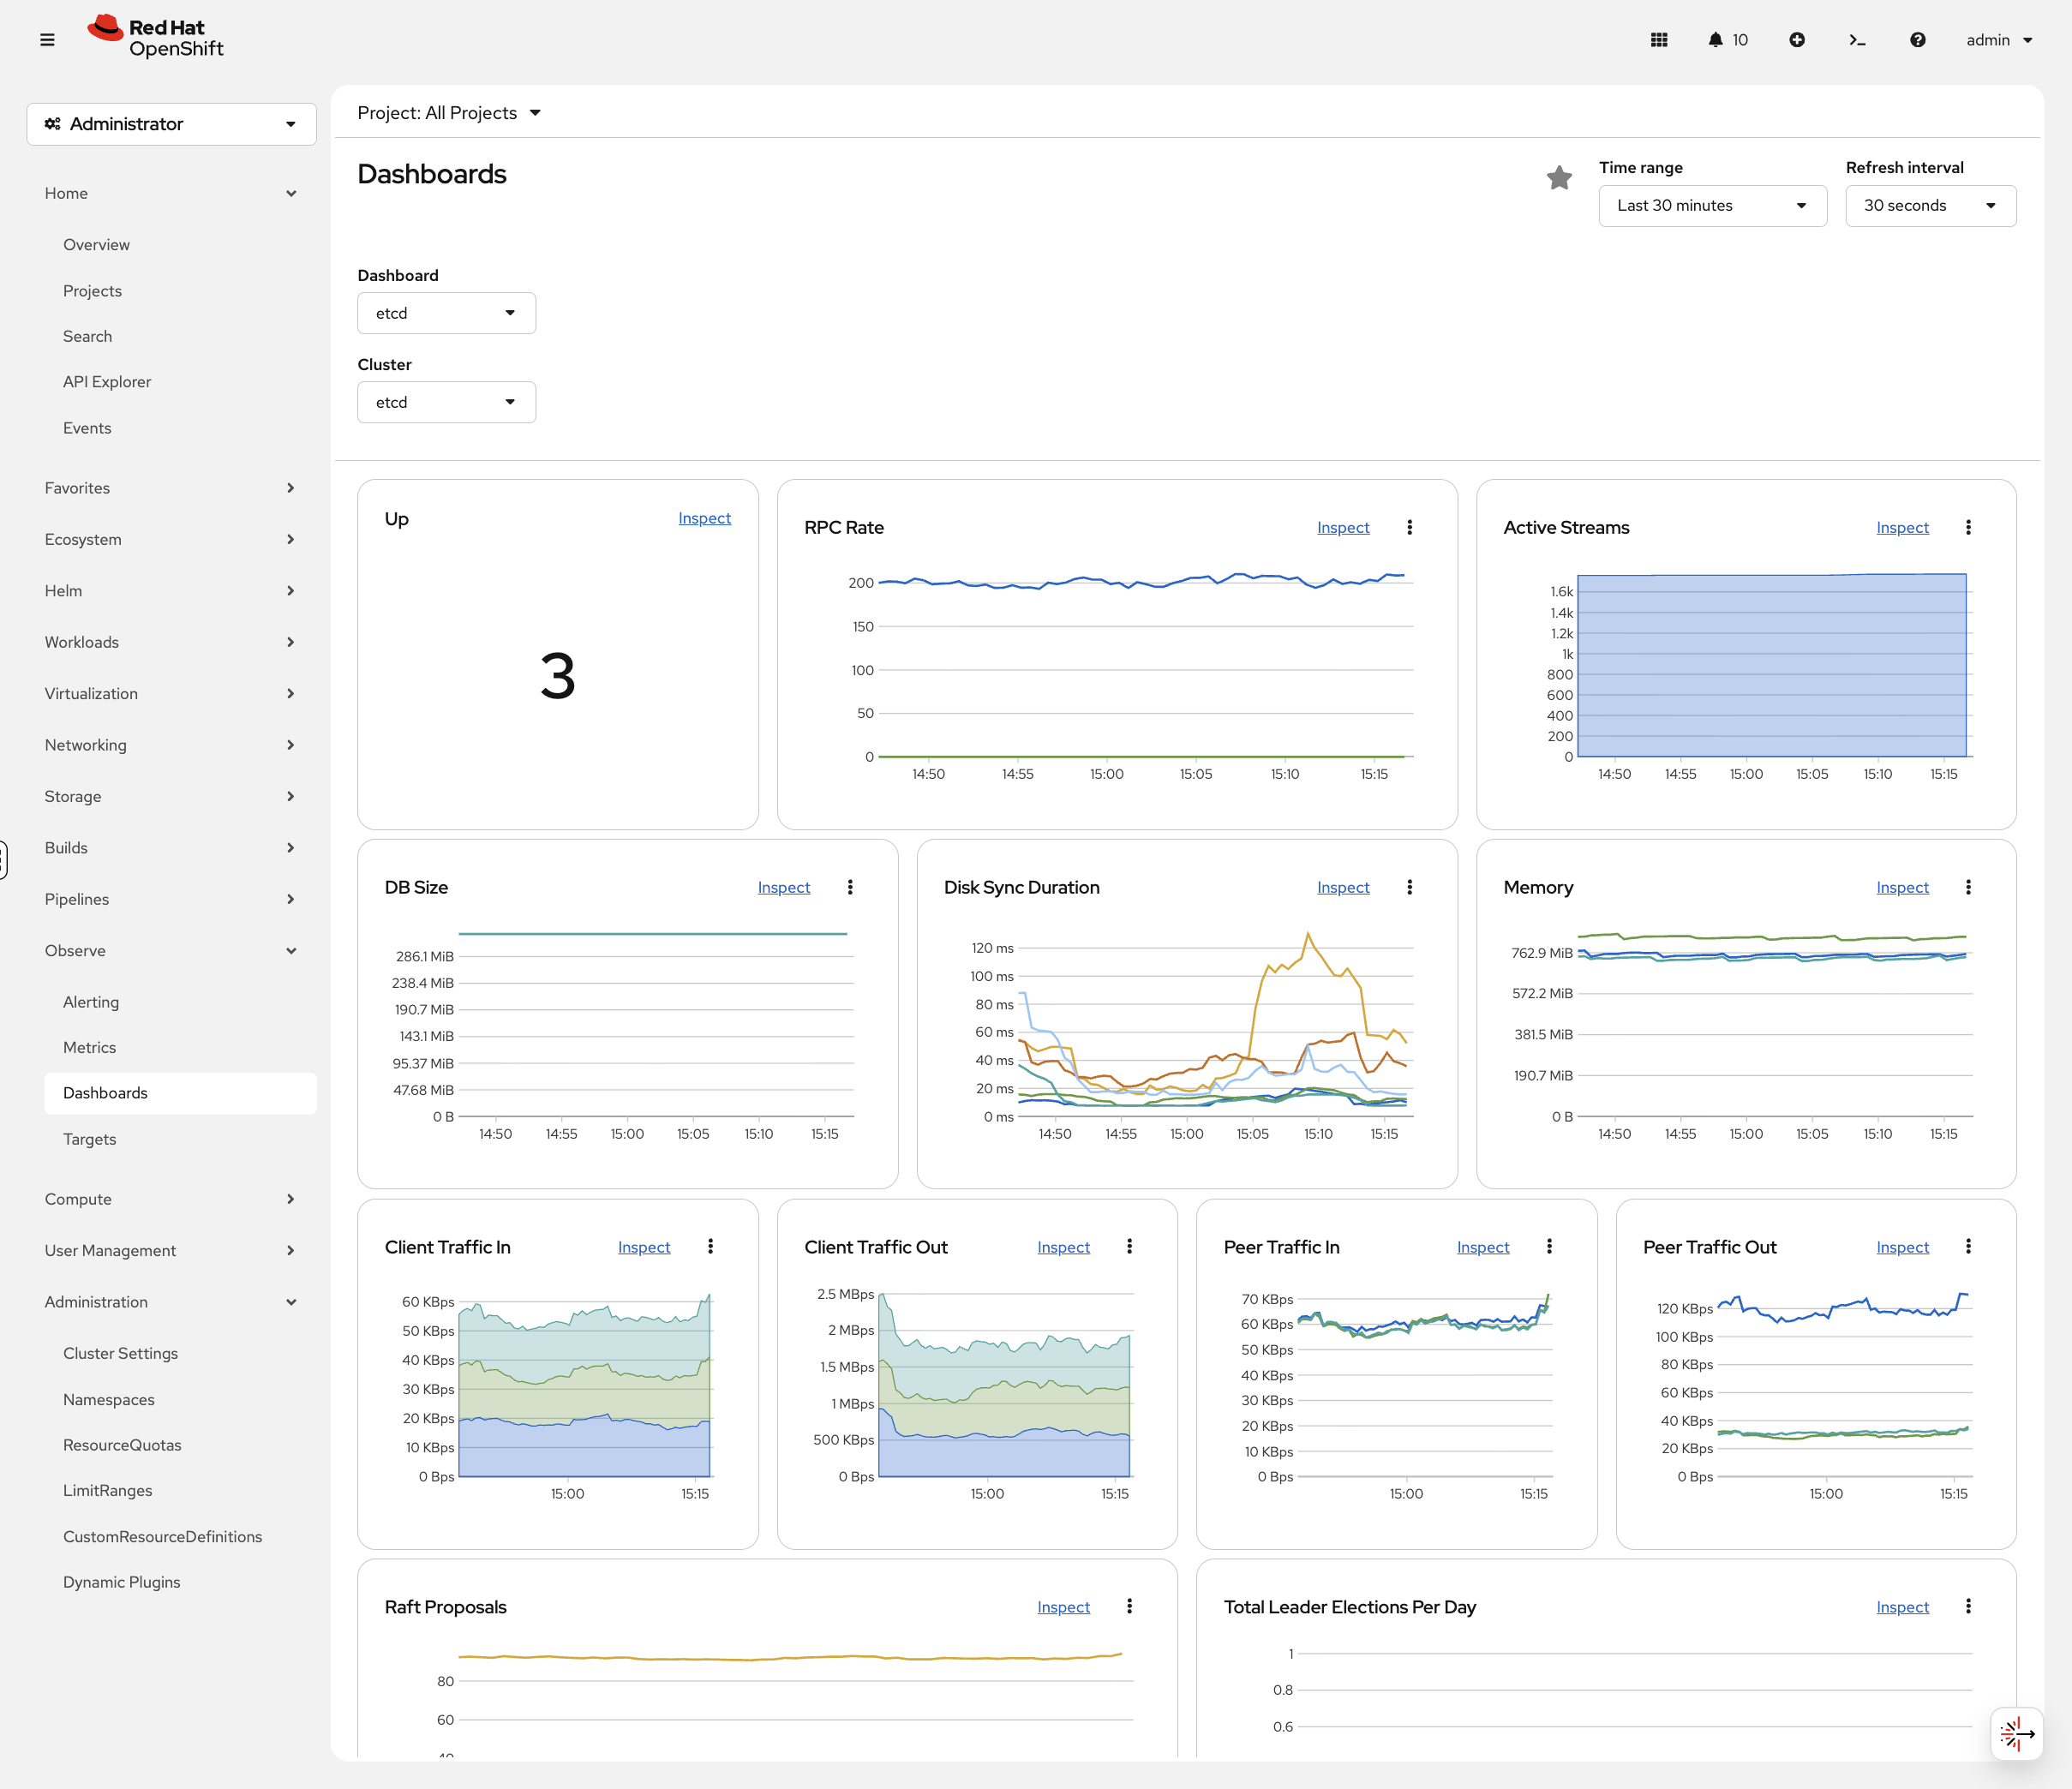Inspect the Disk Sync Duration chart
The width and height of the screenshot is (2072, 1789).
[1343, 887]
